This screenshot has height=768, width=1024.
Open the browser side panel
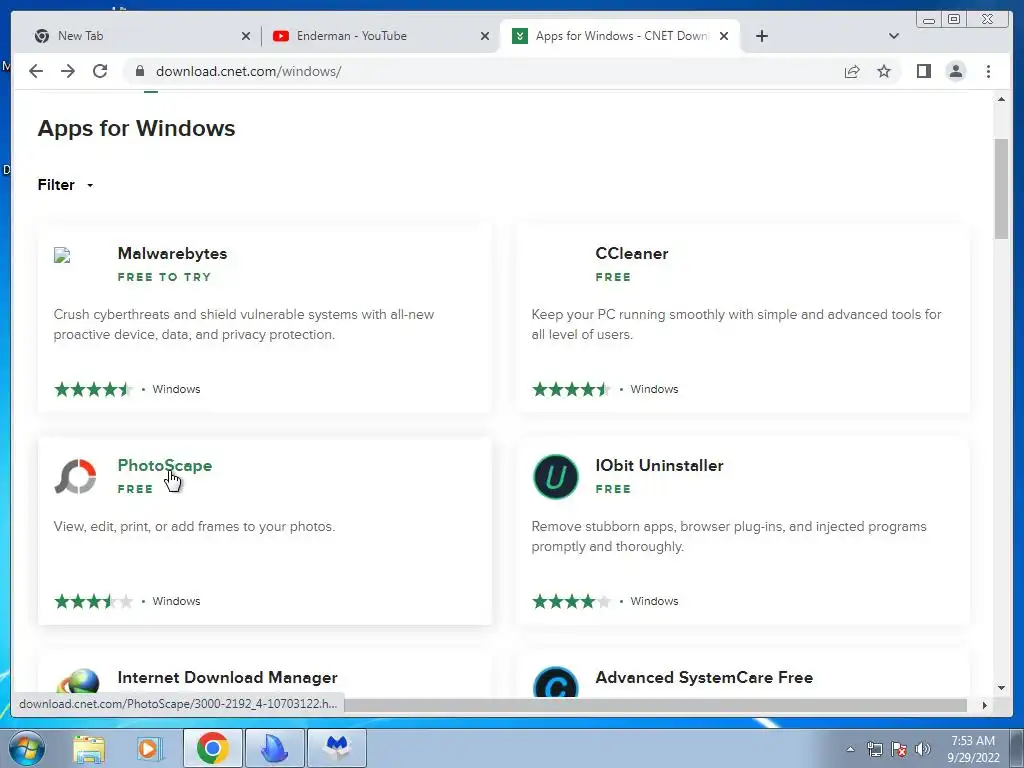[923, 71]
